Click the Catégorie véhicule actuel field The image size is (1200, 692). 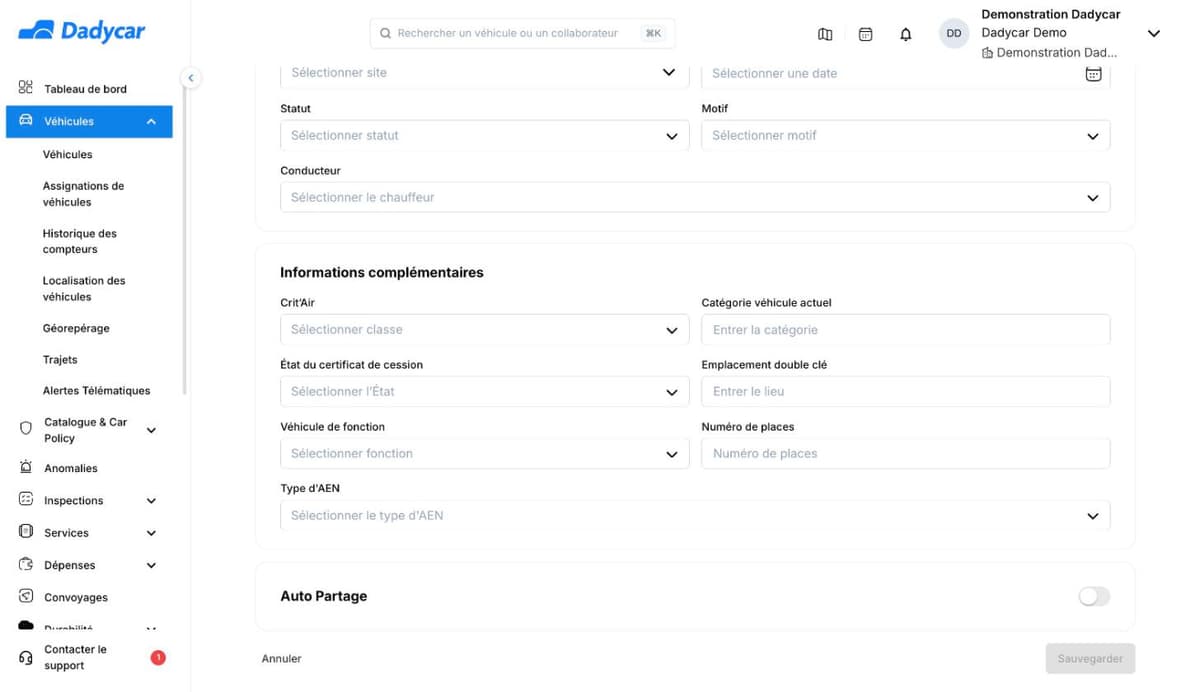coord(906,330)
